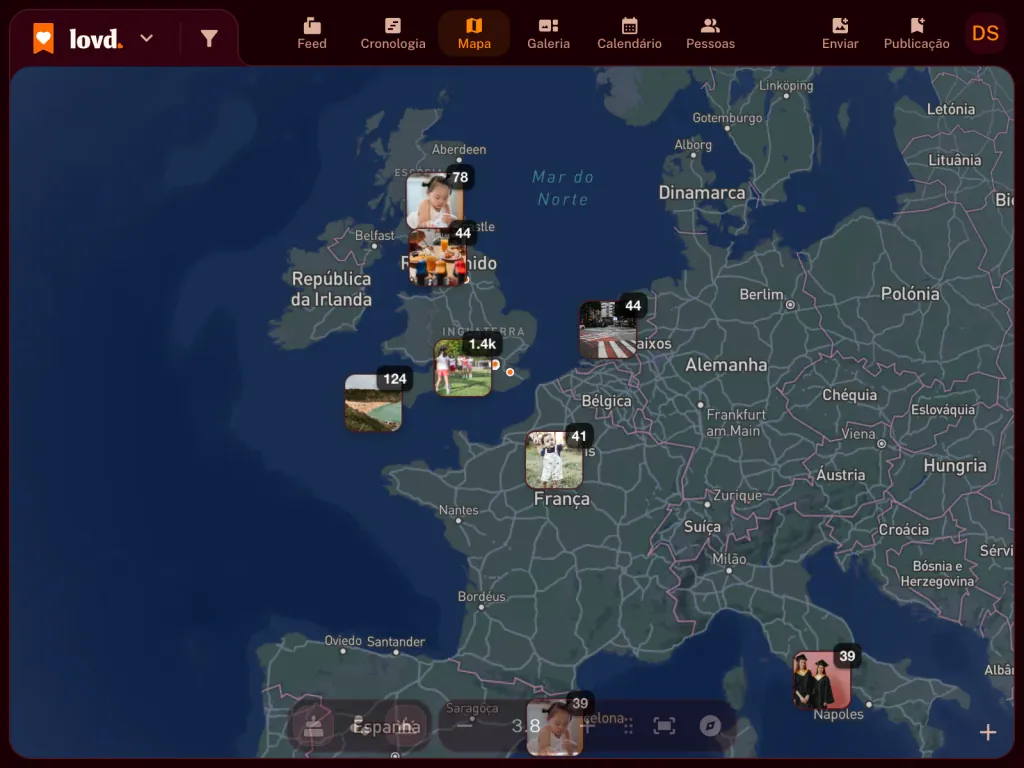Click the Berlim city label
The height and width of the screenshot is (768, 1024).
click(761, 295)
